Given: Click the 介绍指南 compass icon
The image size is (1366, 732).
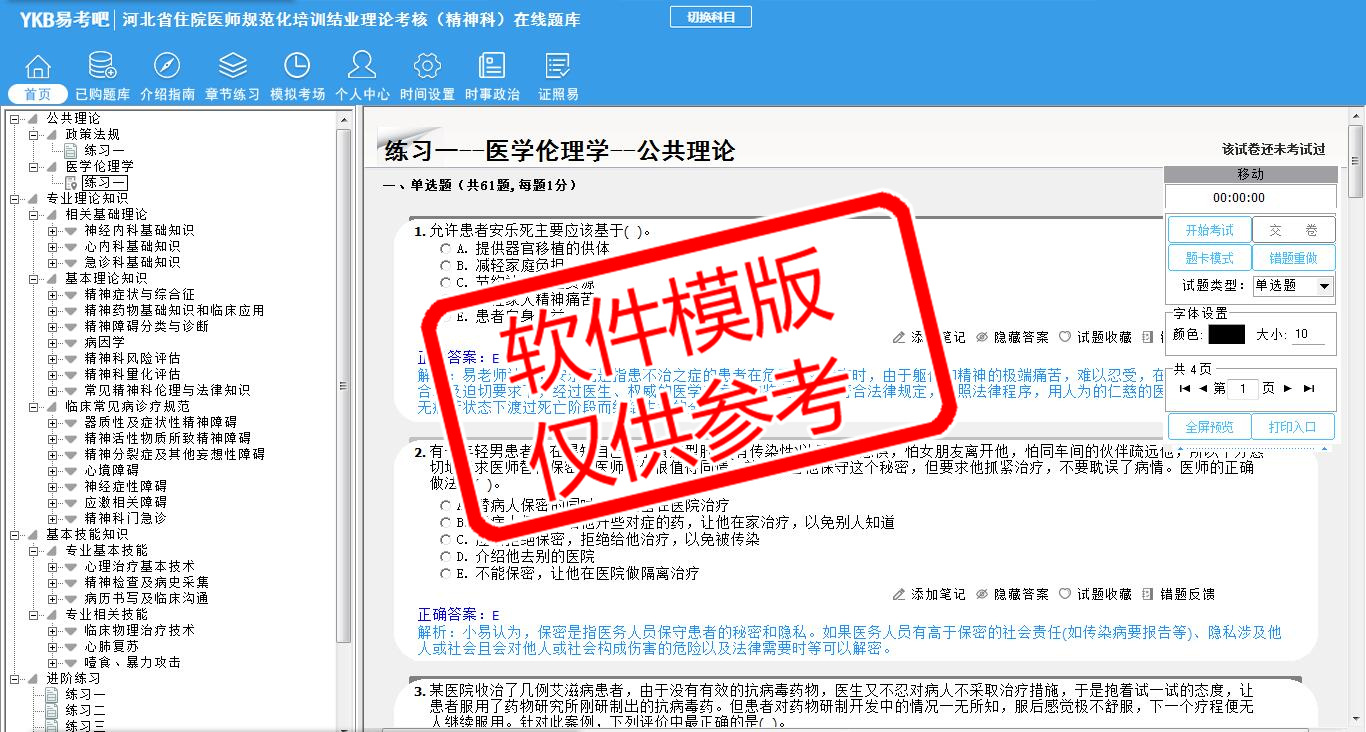Looking at the screenshot, I should coord(167,67).
